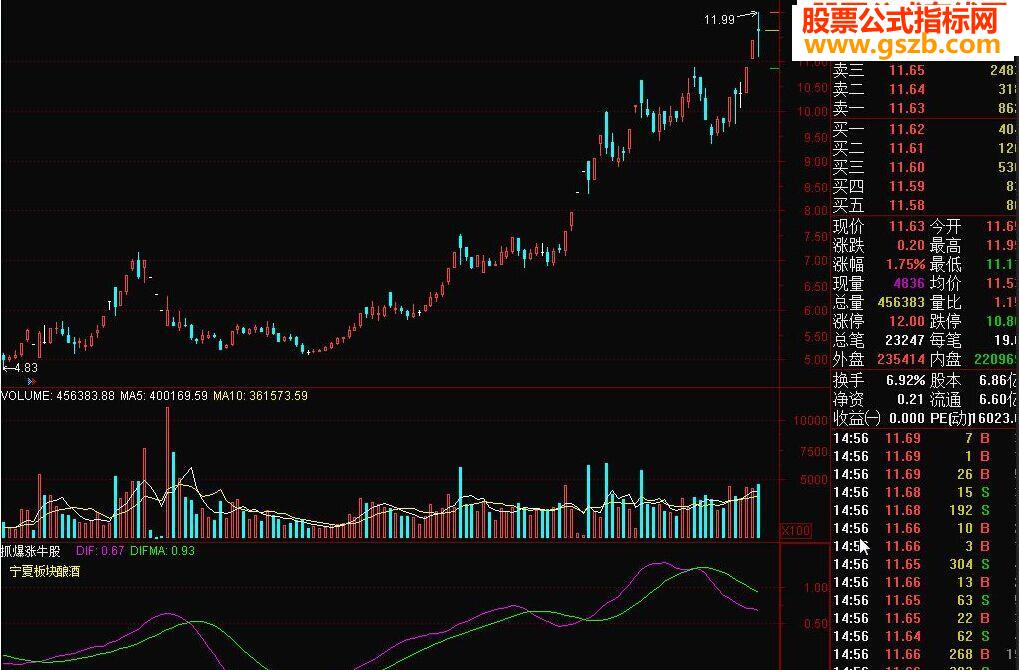
Task: Click the 净资 value 0.21
Action: pyautogui.click(x=910, y=399)
